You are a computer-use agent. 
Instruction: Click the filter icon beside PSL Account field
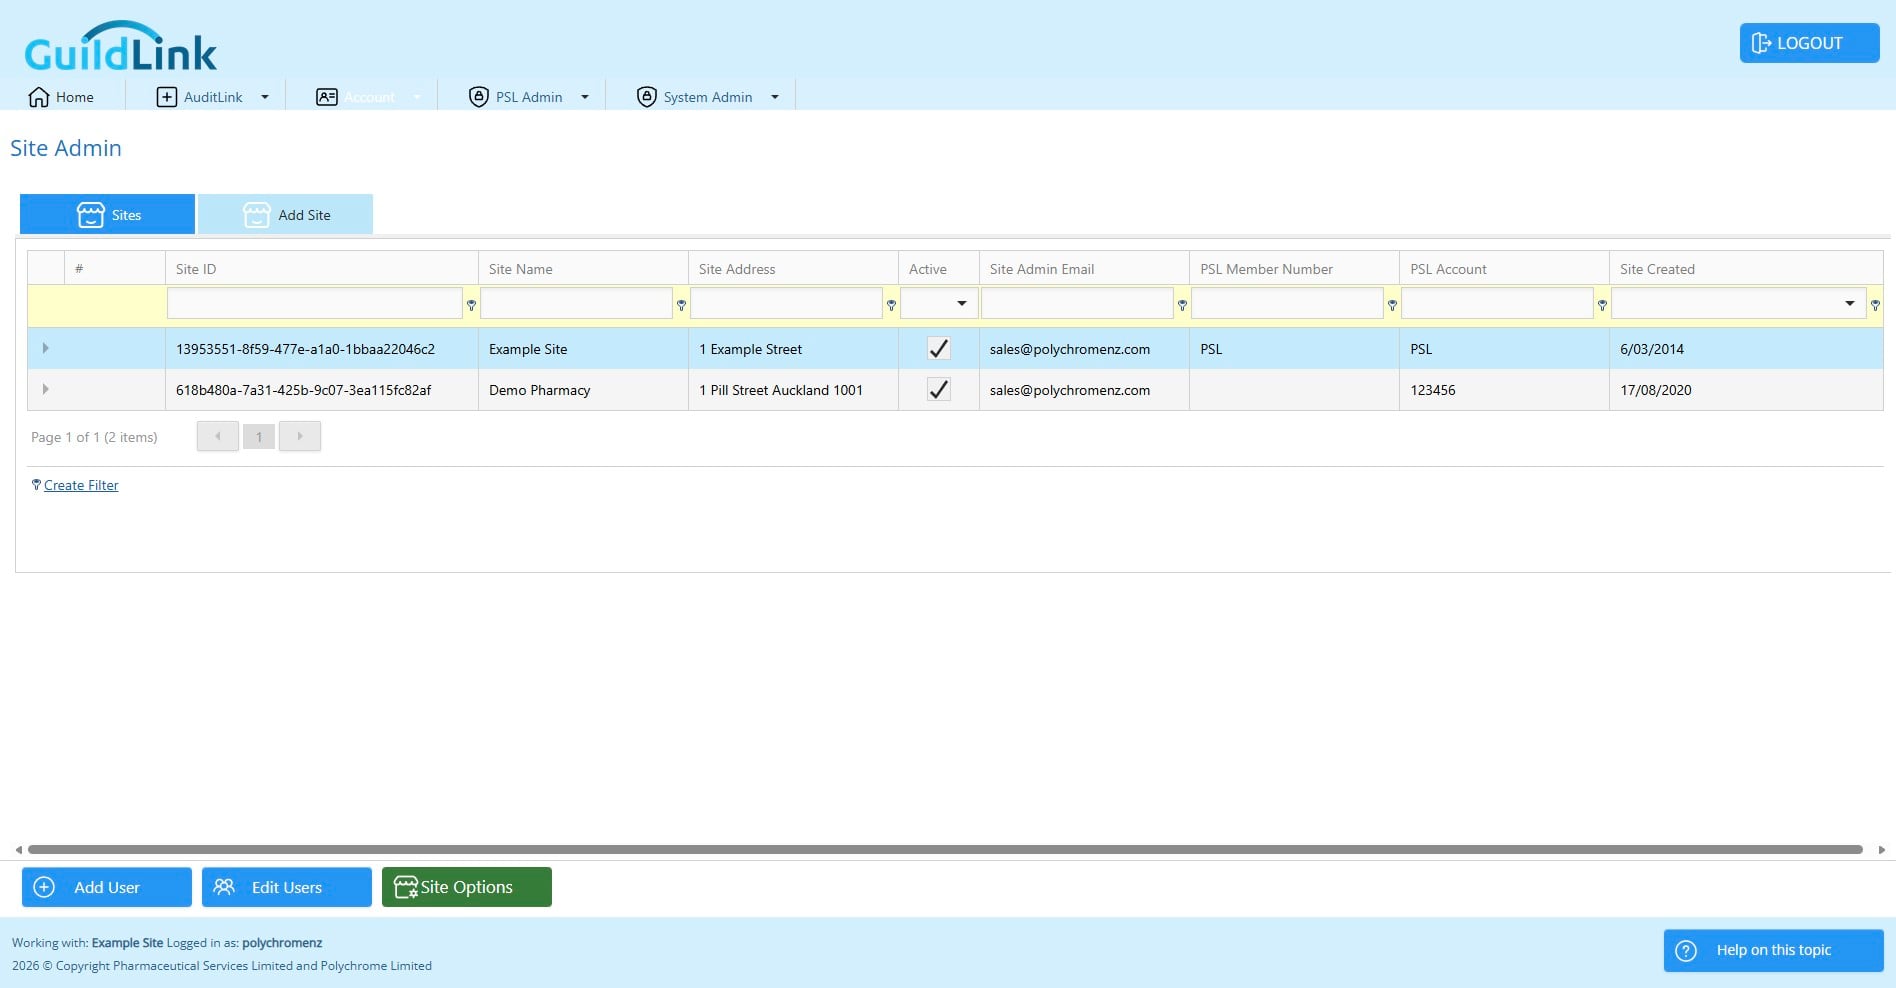(x=1602, y=305)
